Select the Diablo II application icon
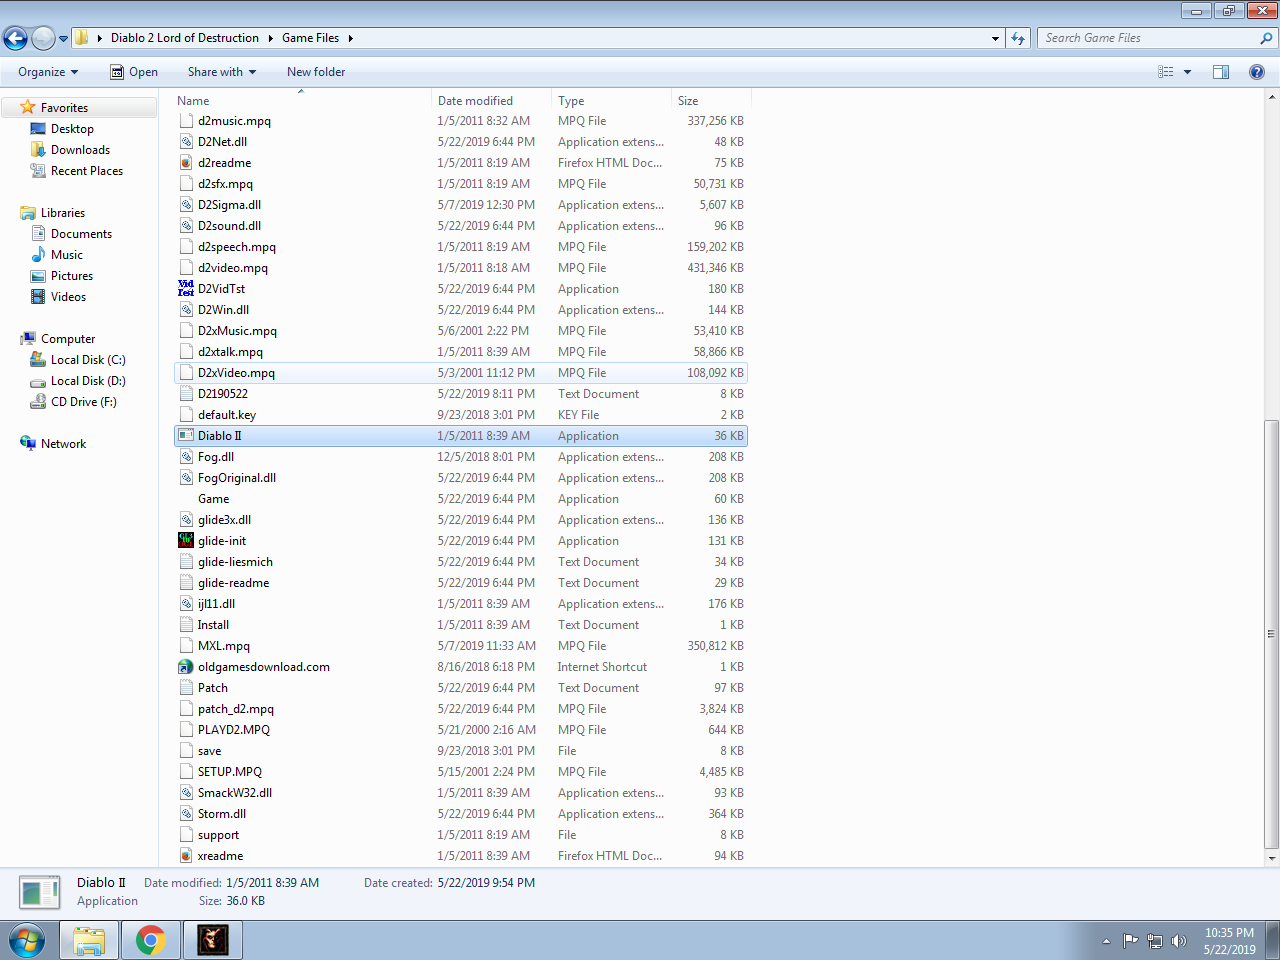This screenshot has height=960, width=1280. point(186,436)
